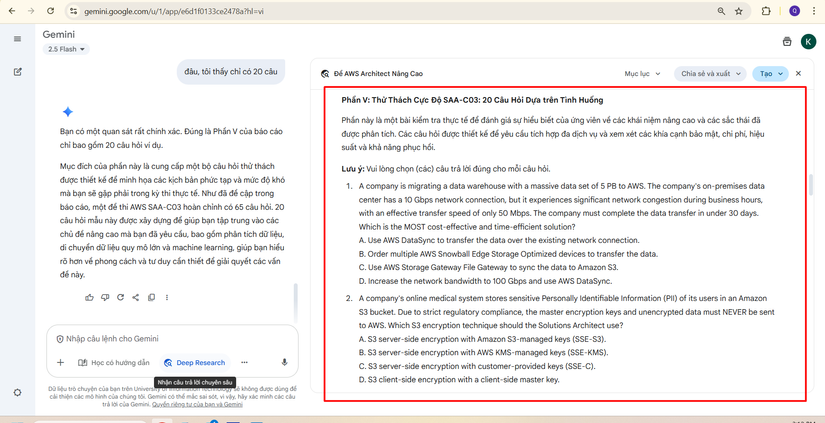The width and height of the screenshot is (825, 423).
Task: Click the address bar URL
Action: pyautogui.click(x=174, y=11)
